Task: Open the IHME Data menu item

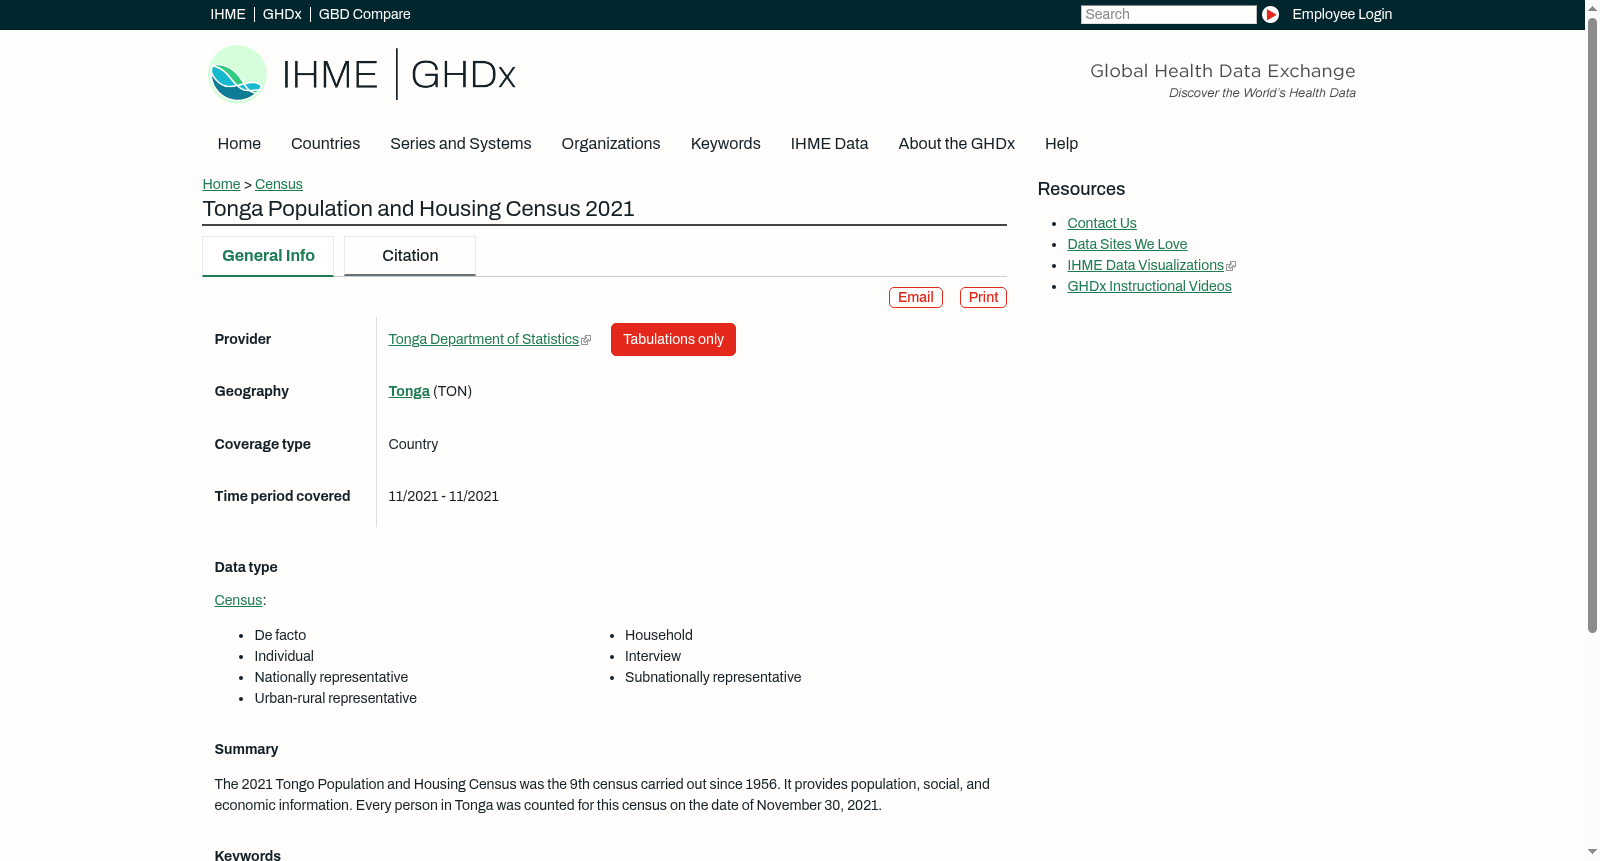Action: pos(829,144)
